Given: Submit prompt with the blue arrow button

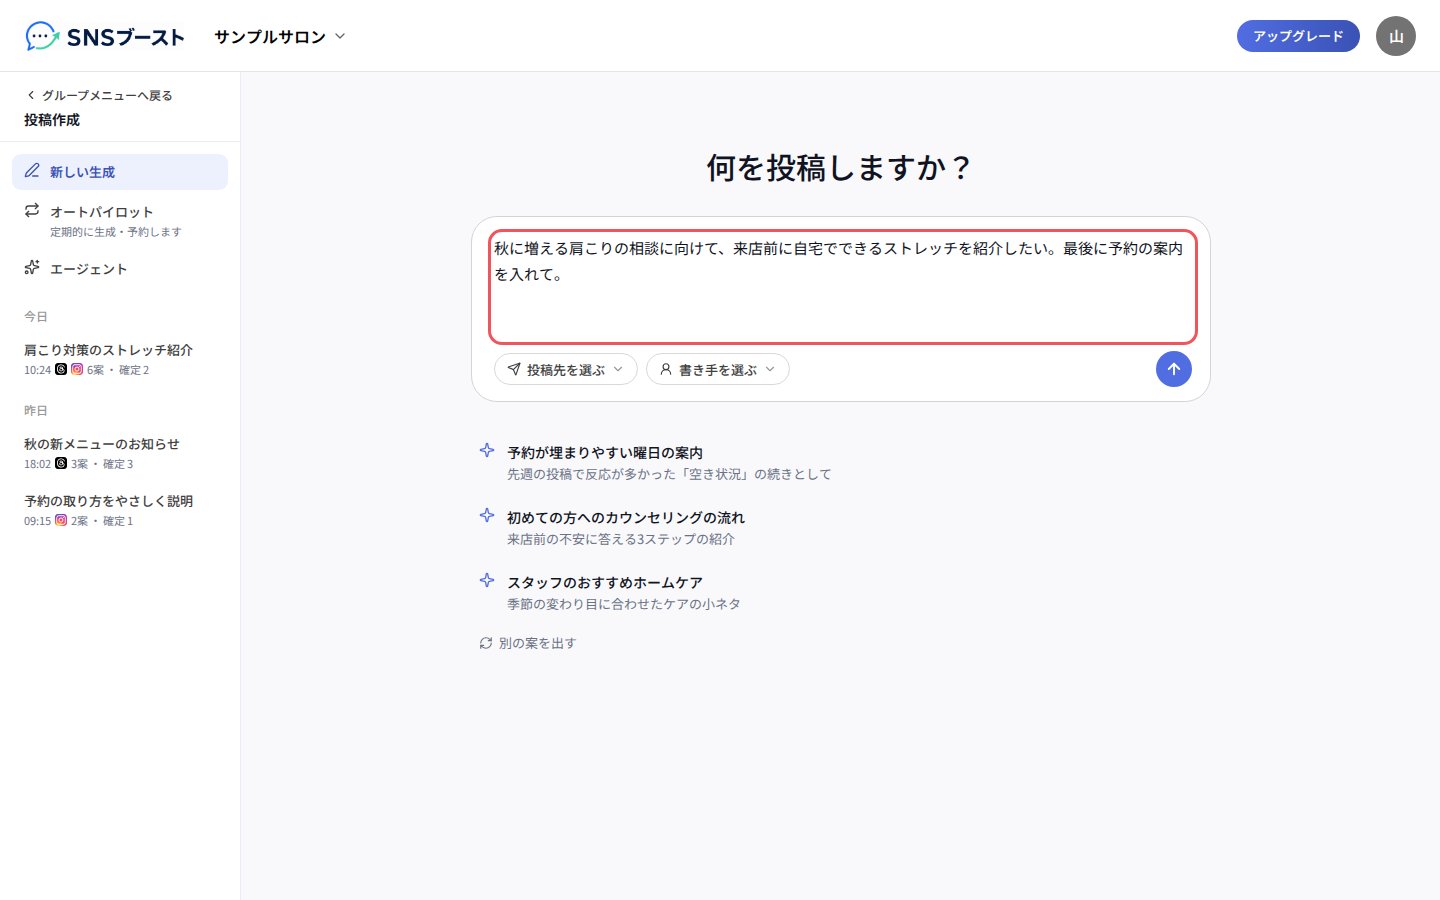Looking at the screenshot, I should tap(1174, 369).
